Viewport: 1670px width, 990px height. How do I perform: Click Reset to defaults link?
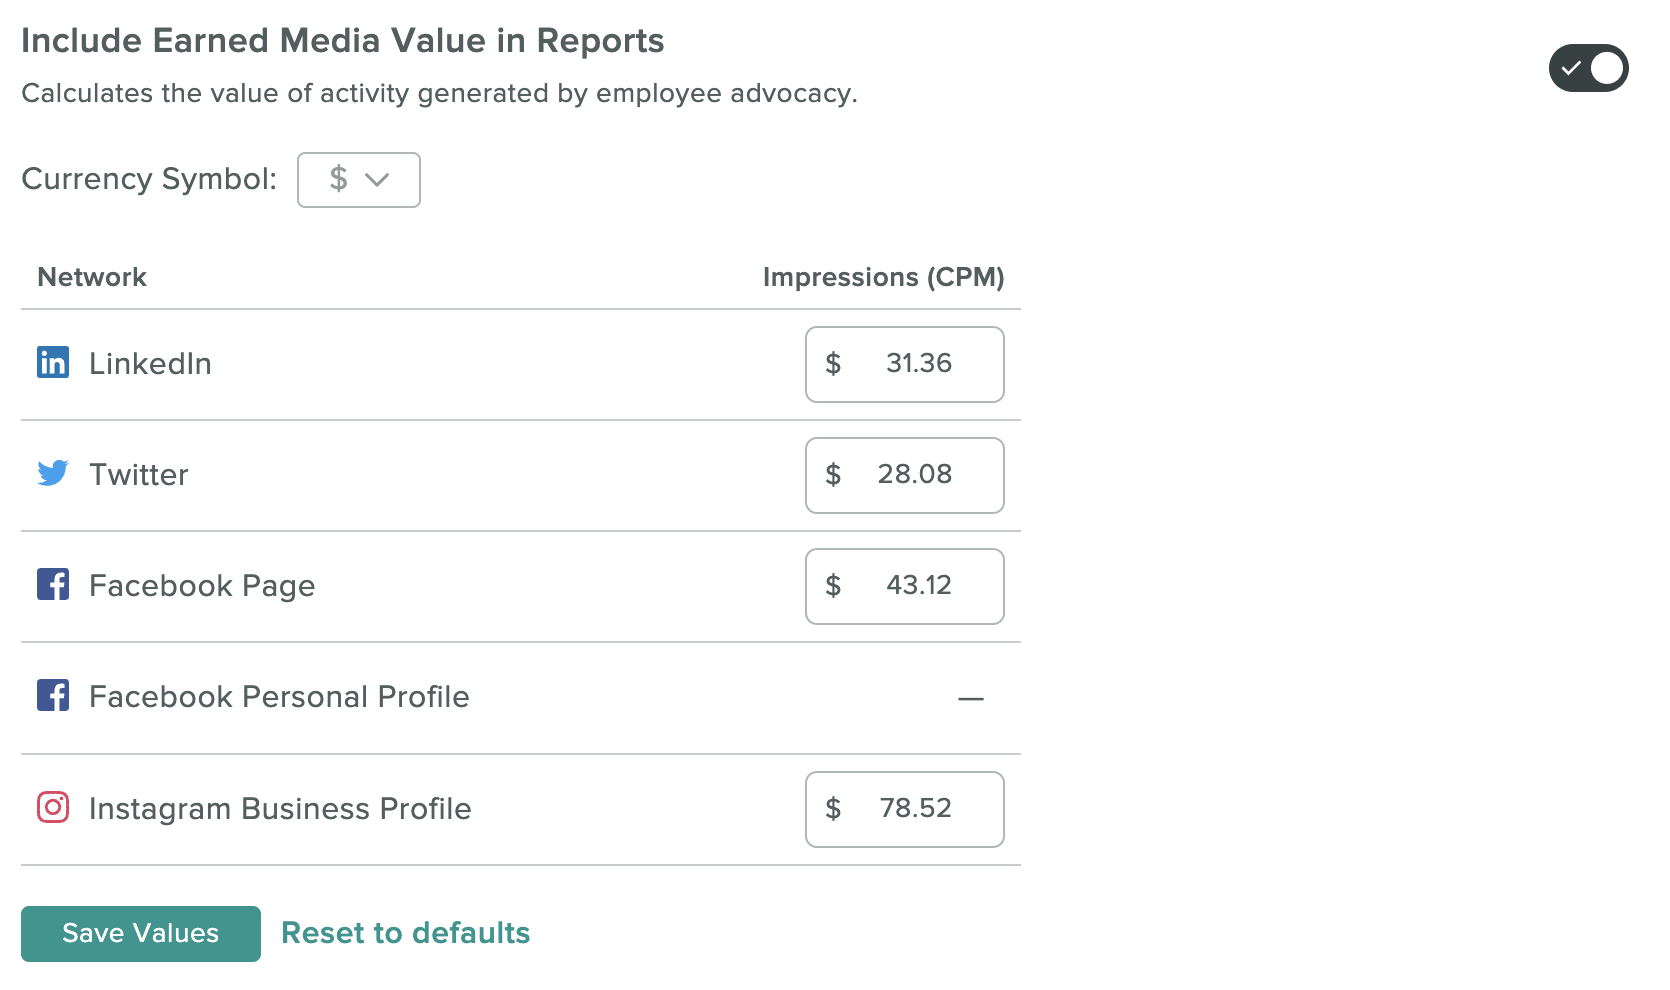point(406,933)
